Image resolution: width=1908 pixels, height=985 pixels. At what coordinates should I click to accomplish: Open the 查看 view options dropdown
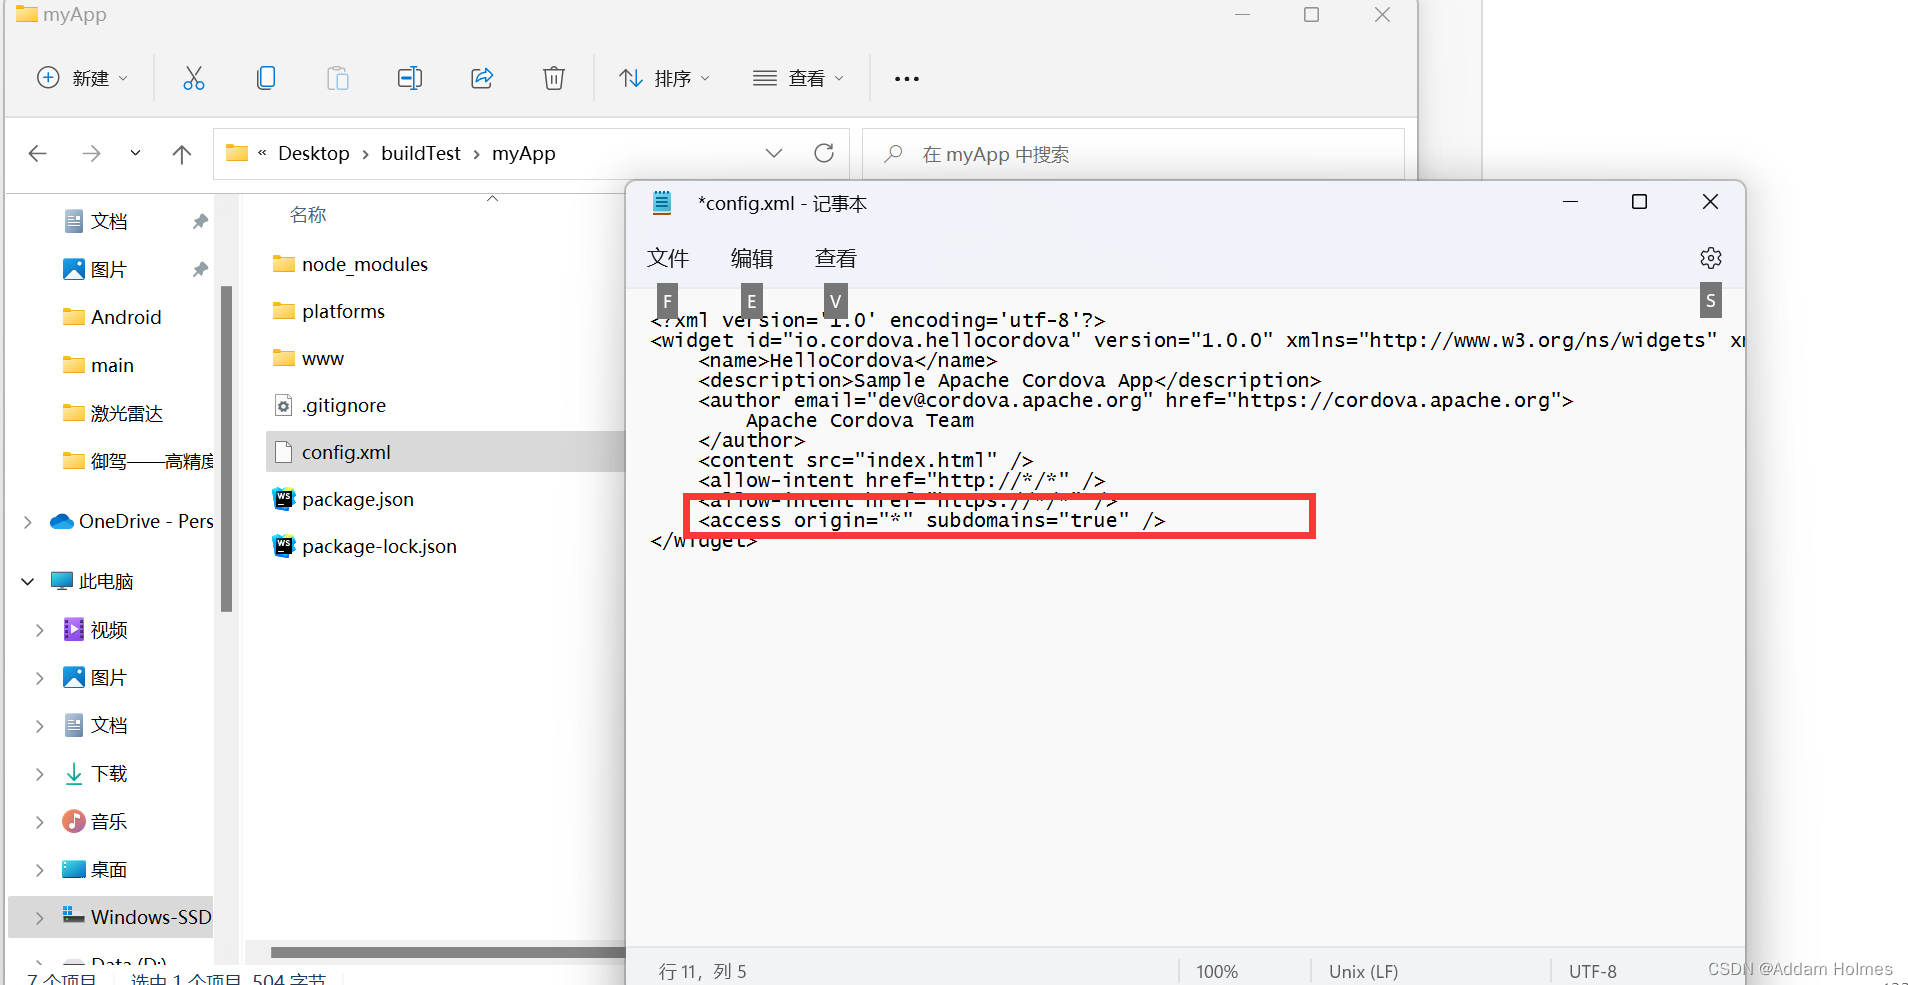click(x=797, y=77)
